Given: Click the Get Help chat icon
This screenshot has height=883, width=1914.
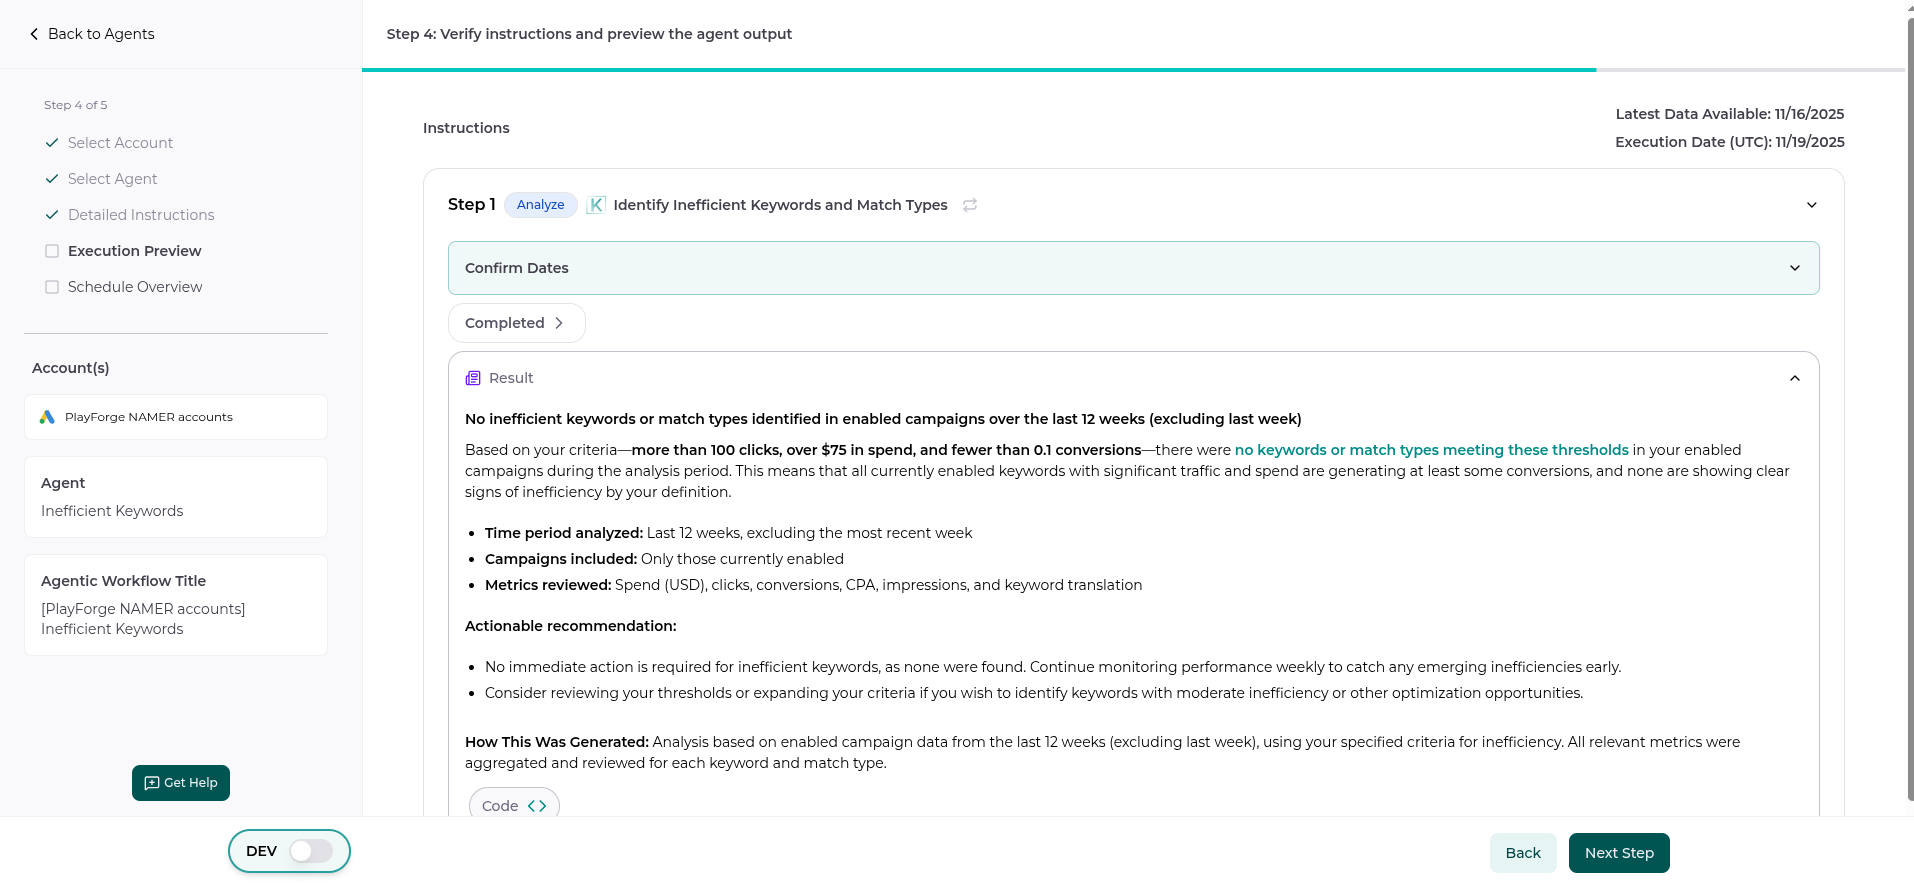Looking at the screenshot, I should pyautogui.click(x=152, y=783).
